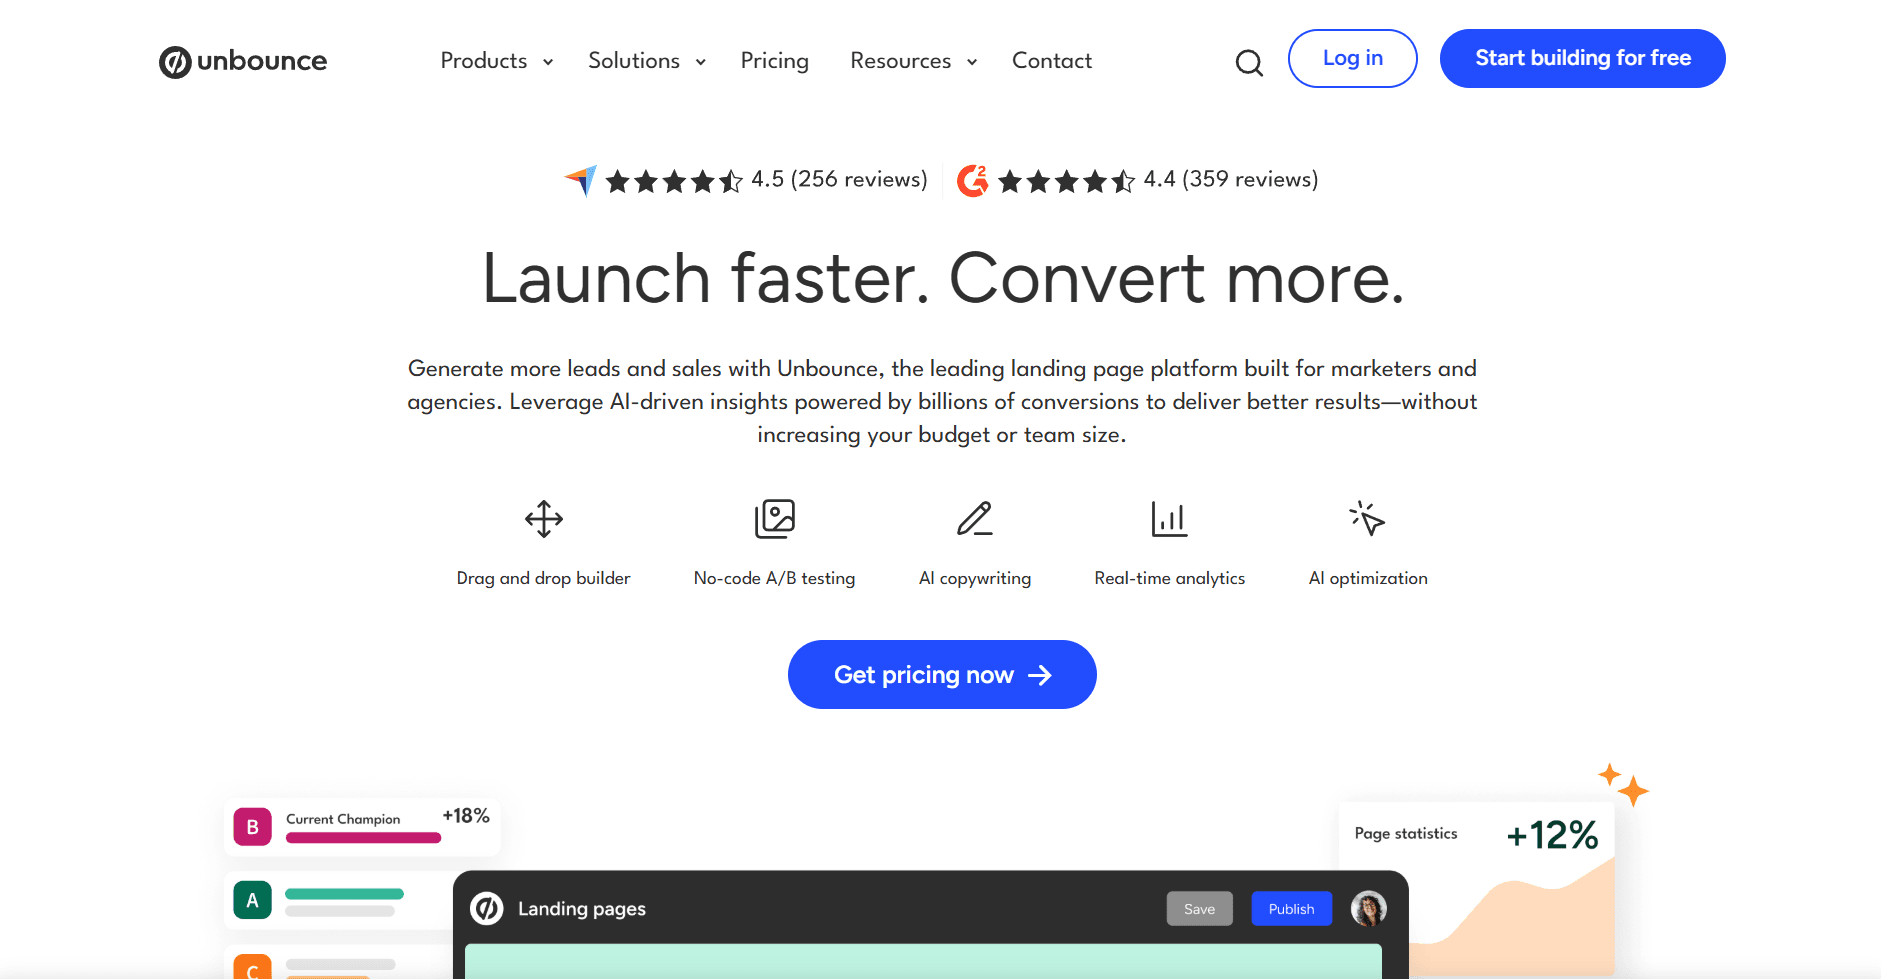Image resolution: width=1881 pixels, height=979 pixels.
Task: Click the Real-time analytics label
Action: [x=1170, y=578]
